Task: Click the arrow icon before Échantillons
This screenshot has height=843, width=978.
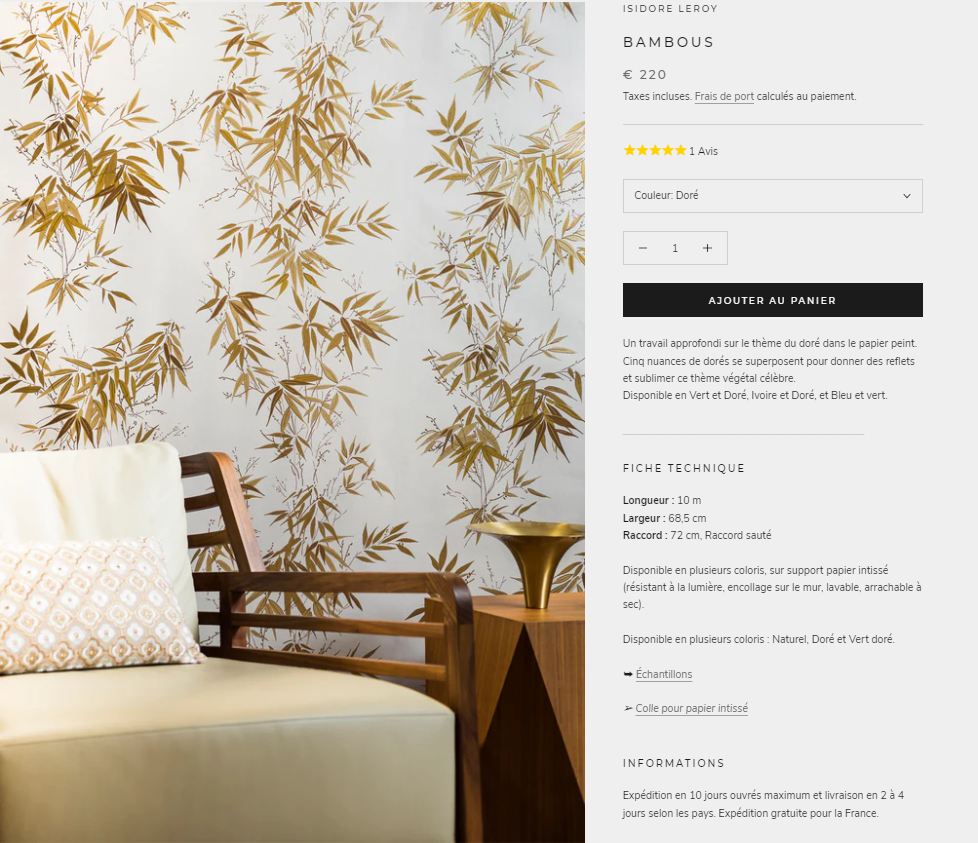Action: (x=627, y=674)
